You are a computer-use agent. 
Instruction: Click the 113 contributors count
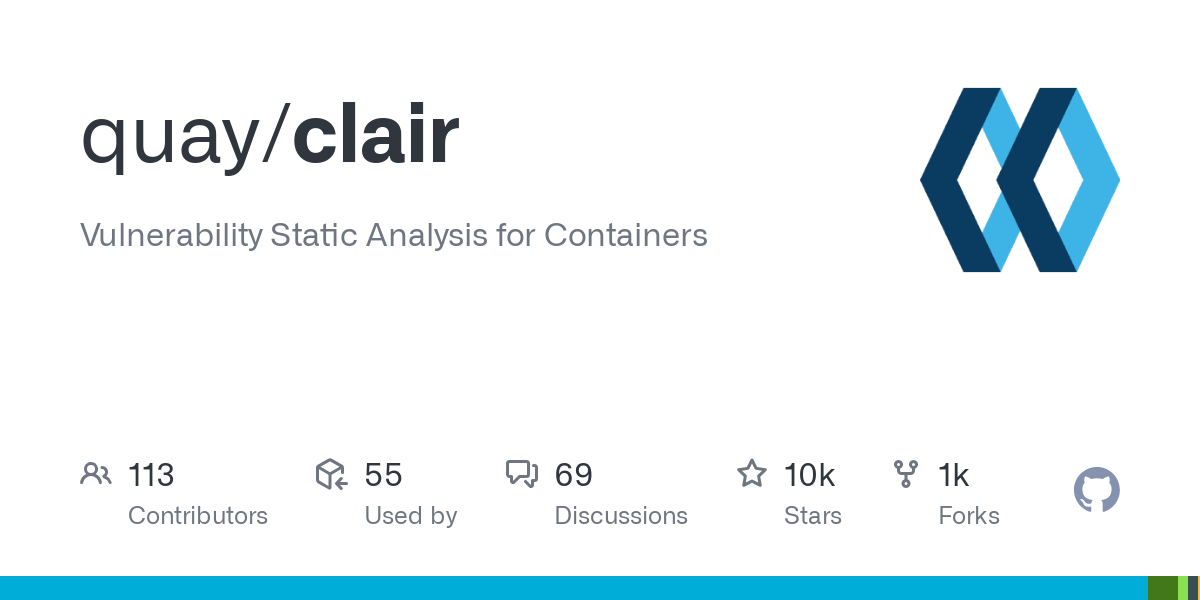click(x=151, y=475)
